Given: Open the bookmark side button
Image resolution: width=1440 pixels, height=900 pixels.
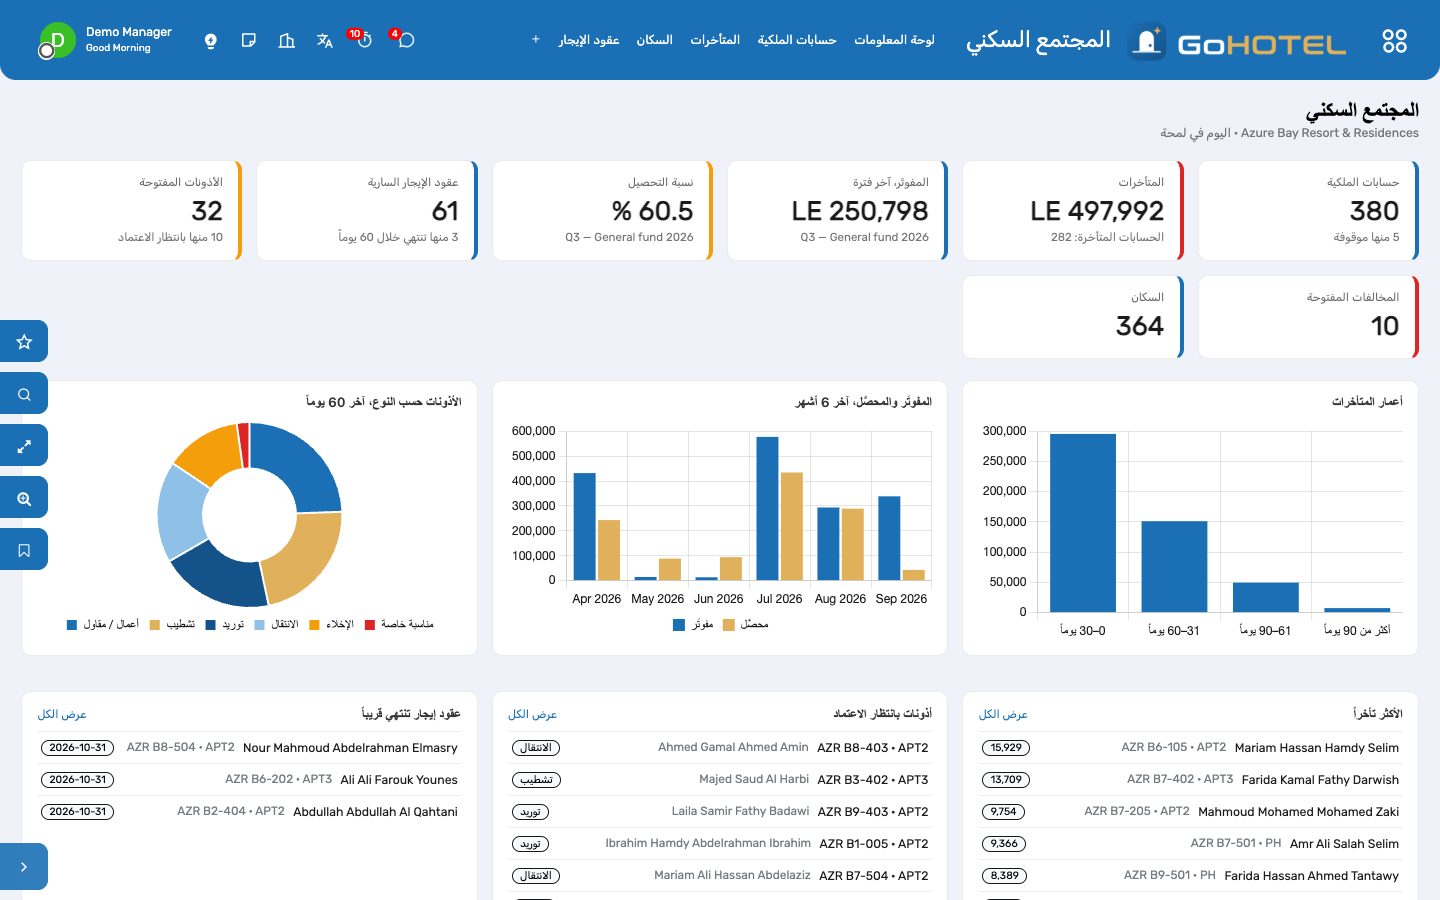Looking at the screenshot, I should (24, 549).
